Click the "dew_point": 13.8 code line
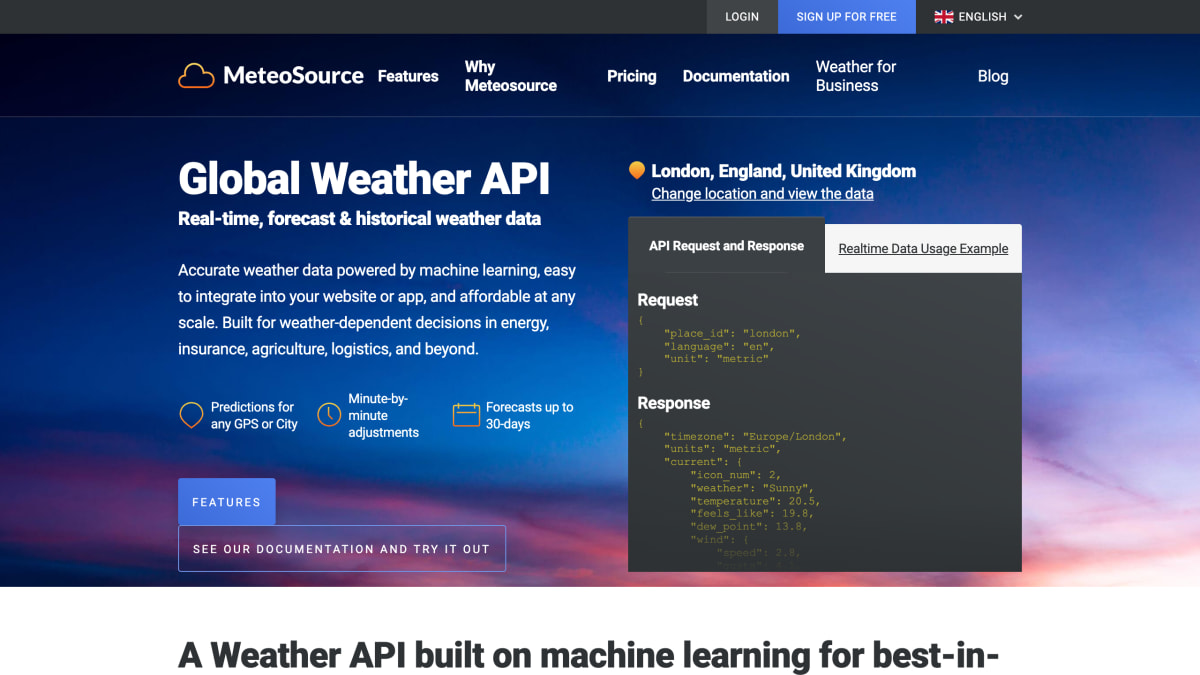The width and height of the screenshot is (1200, 675). pos(748,526)
